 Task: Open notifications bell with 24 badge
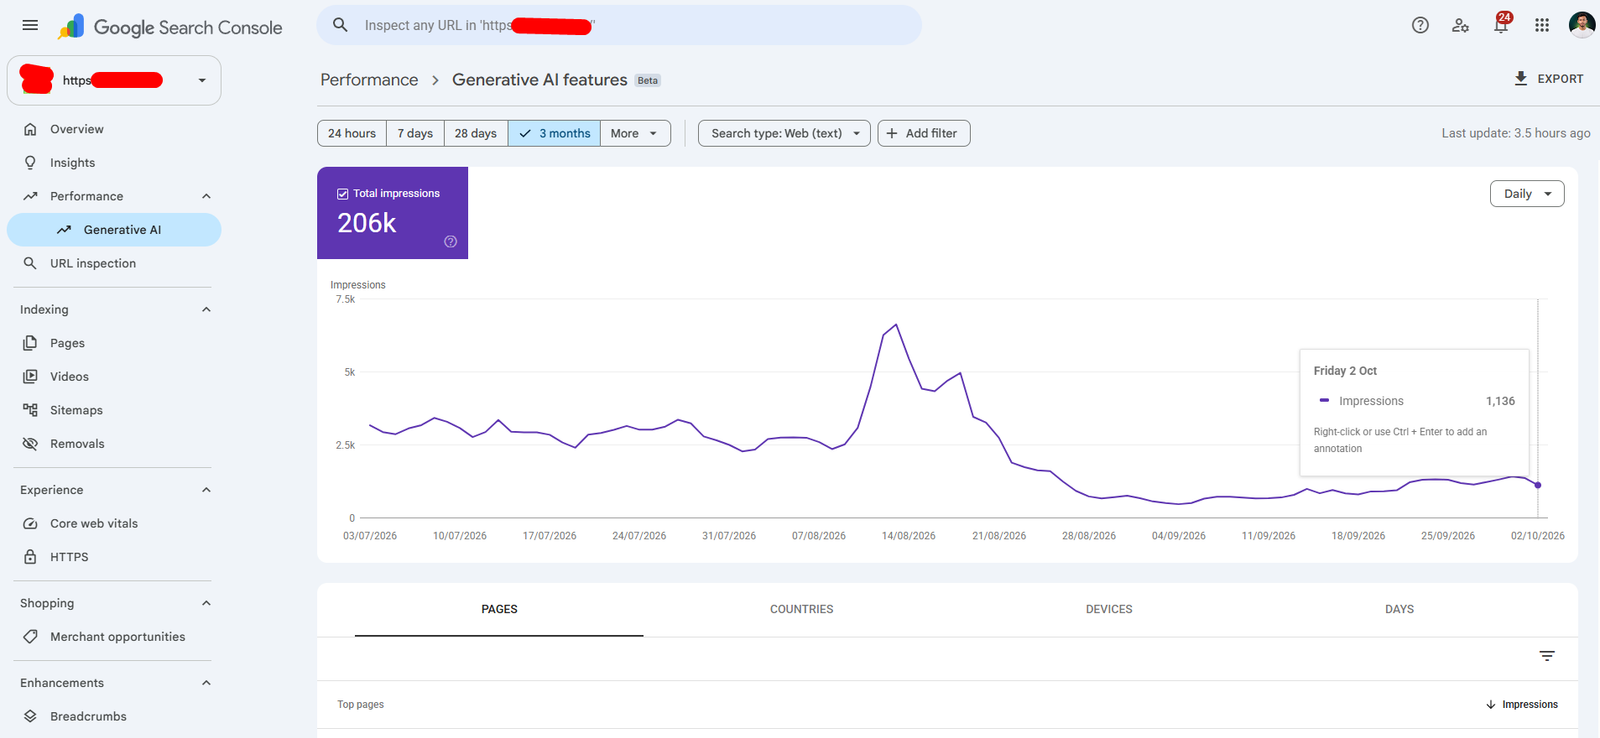click(1502, 24)
